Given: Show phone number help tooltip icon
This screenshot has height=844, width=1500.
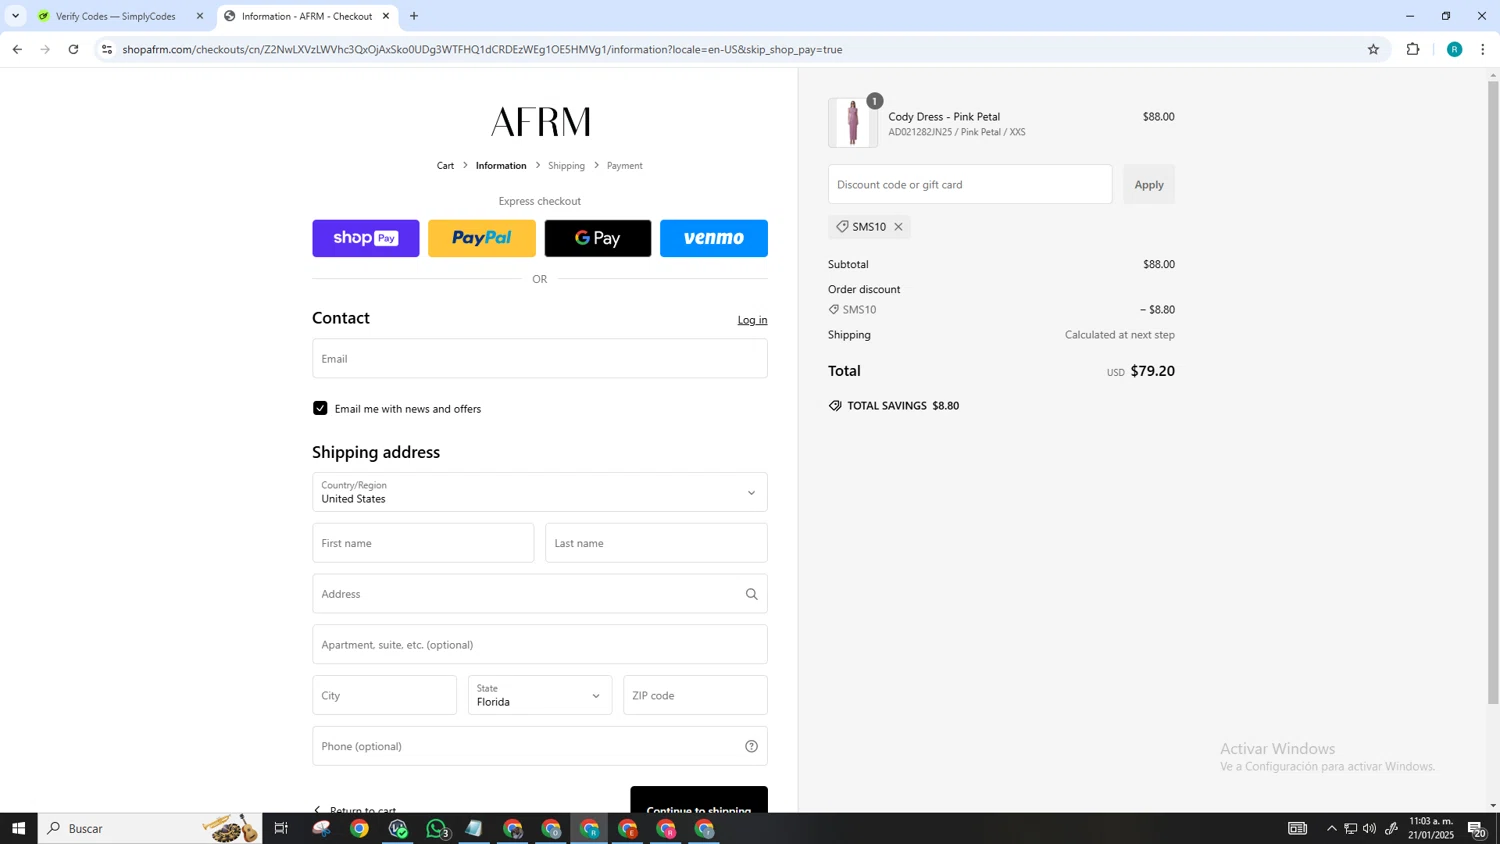Looking at the screenshot, I should click(x=751, y=746).
